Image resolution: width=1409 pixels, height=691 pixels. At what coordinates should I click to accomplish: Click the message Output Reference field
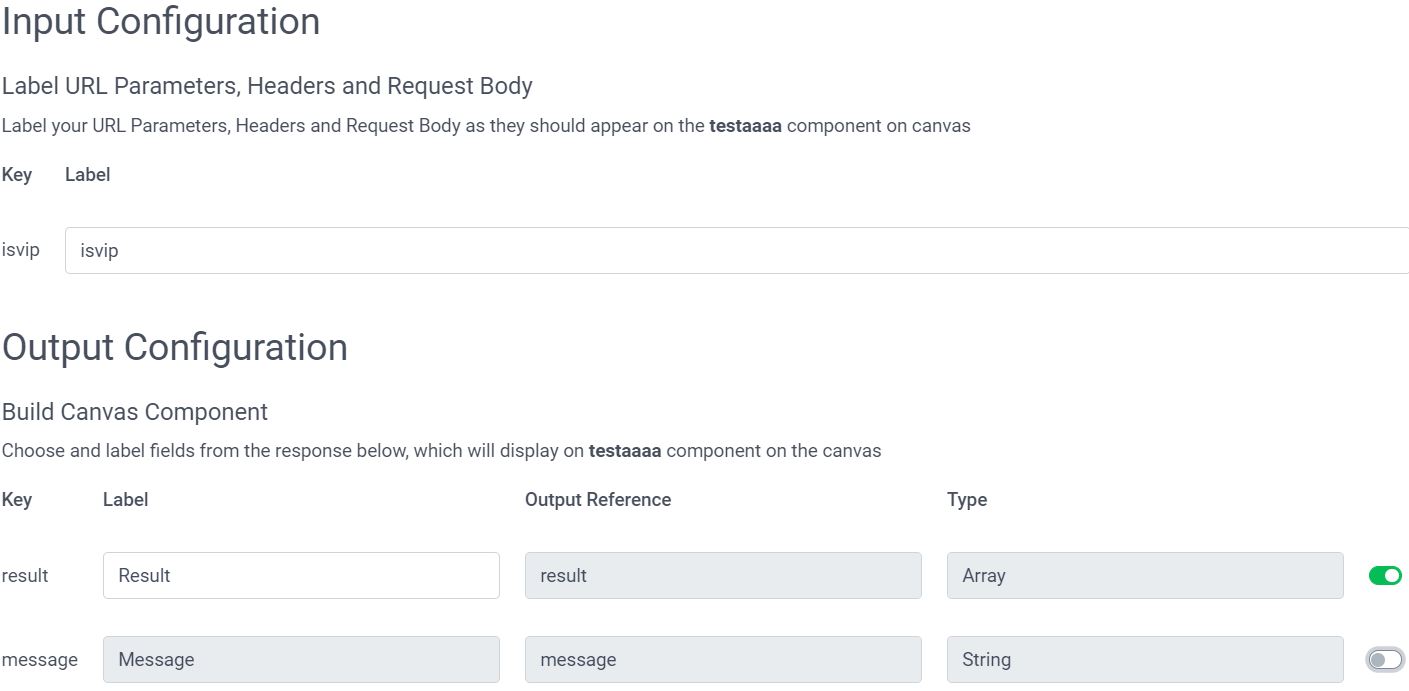tap(722, 659)
